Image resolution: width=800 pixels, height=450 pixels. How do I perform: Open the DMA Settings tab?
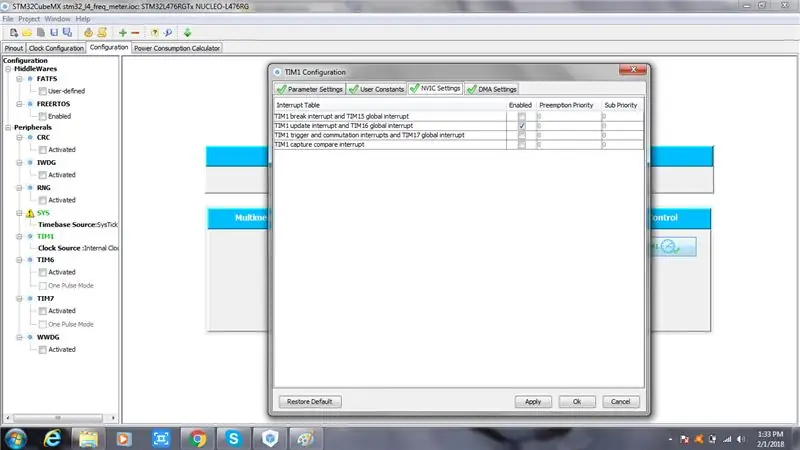492,89
